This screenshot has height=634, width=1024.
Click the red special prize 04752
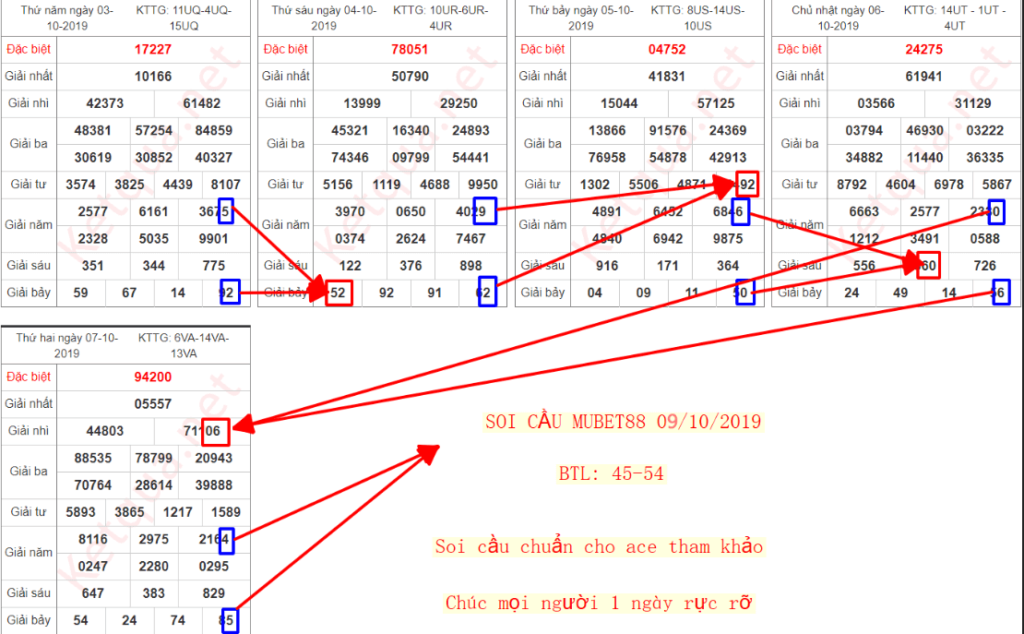point(666,48)
